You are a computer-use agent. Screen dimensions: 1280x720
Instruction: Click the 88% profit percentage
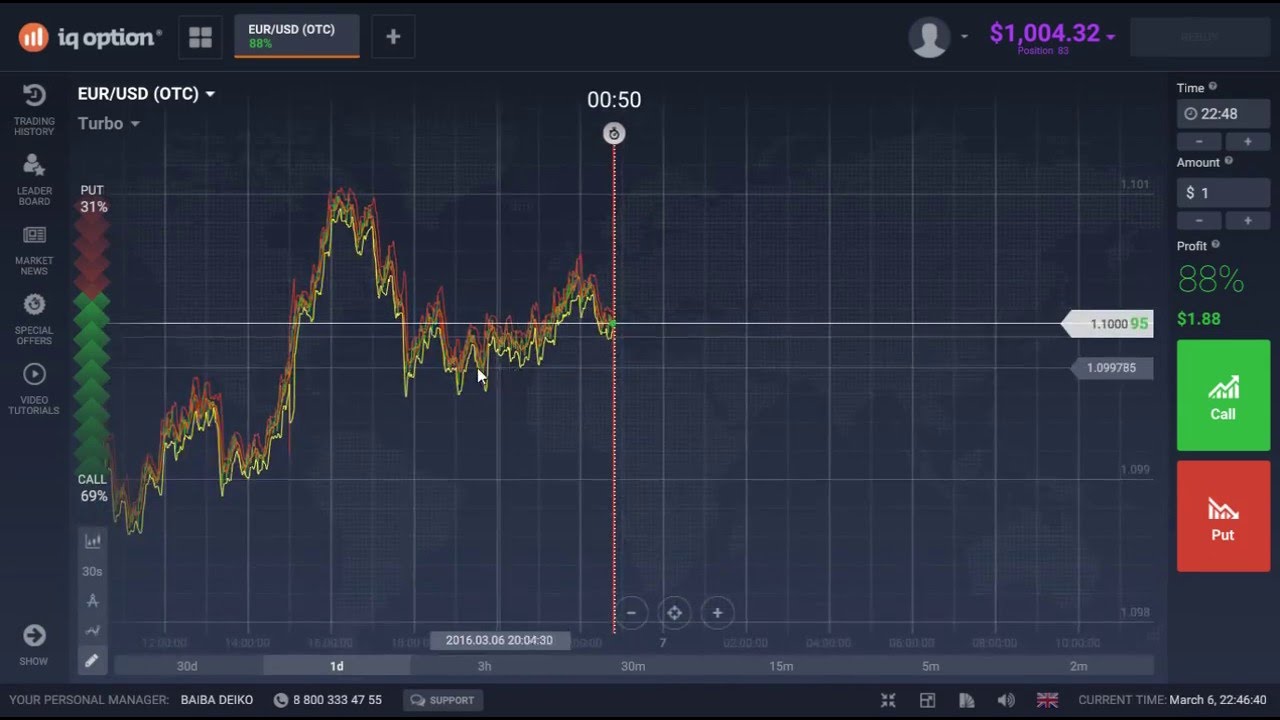pos(1211,281)
